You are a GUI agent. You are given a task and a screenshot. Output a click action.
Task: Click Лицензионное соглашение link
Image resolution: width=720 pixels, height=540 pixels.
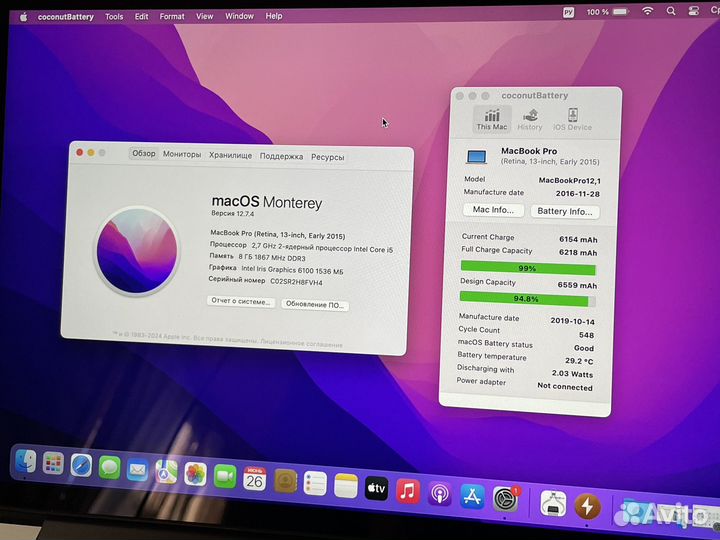click(x=301, y=343)
